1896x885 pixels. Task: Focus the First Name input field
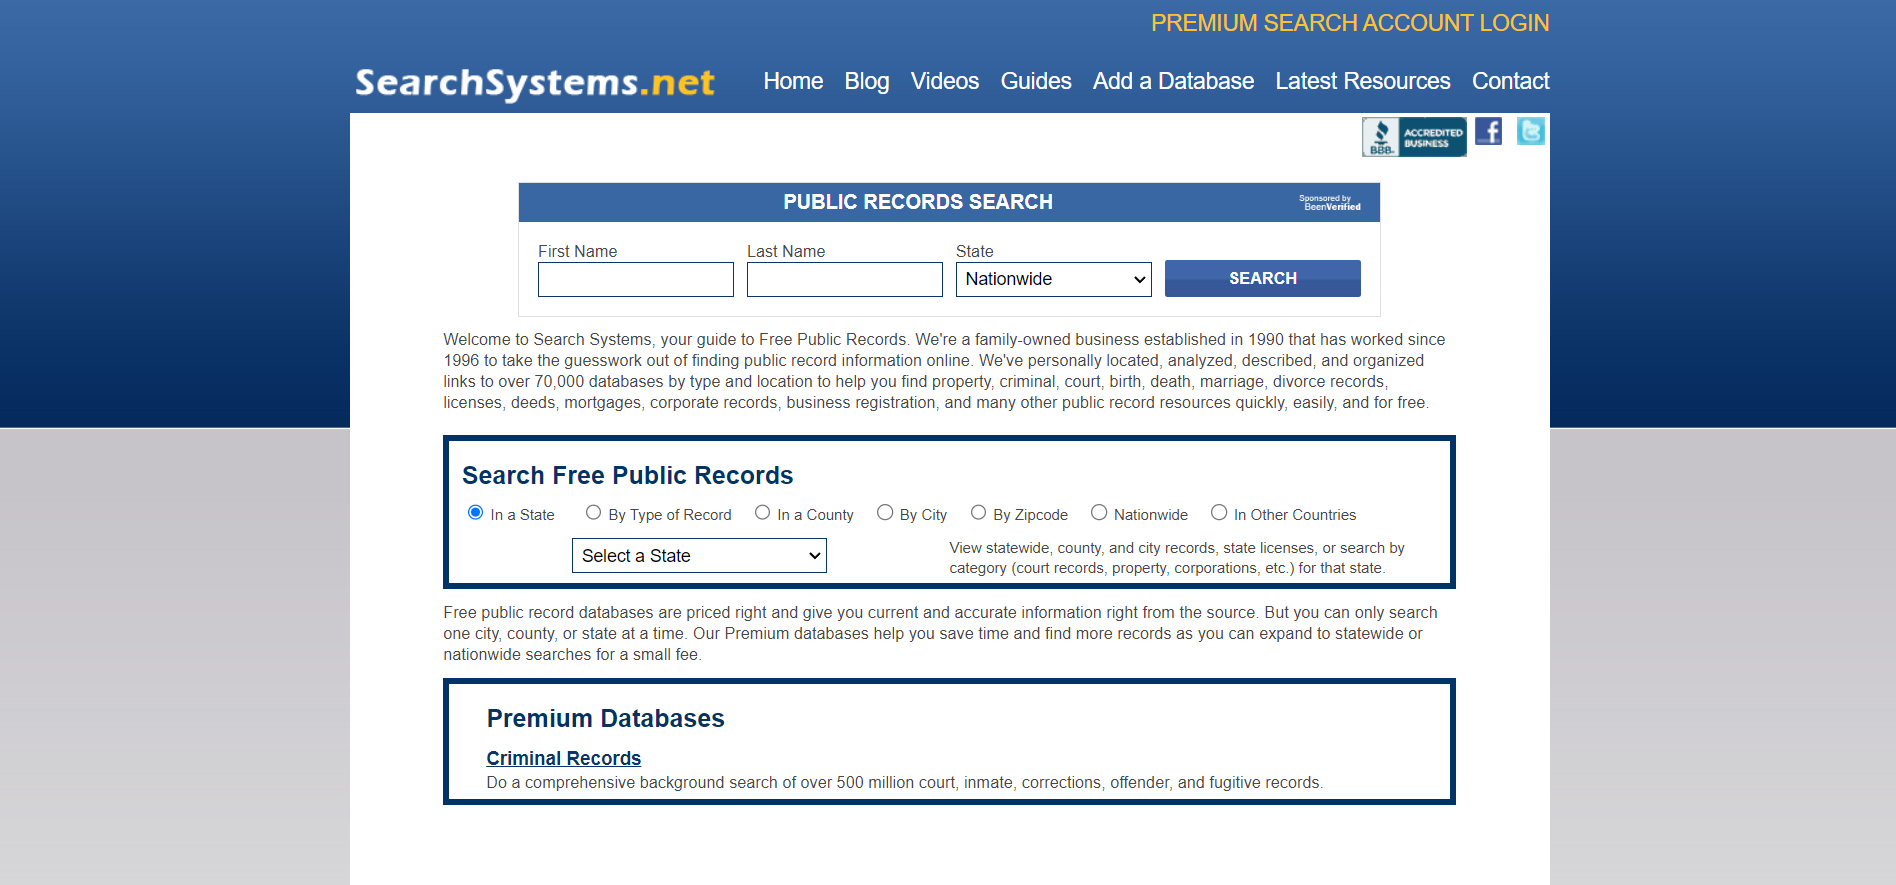tap(635, 280)
